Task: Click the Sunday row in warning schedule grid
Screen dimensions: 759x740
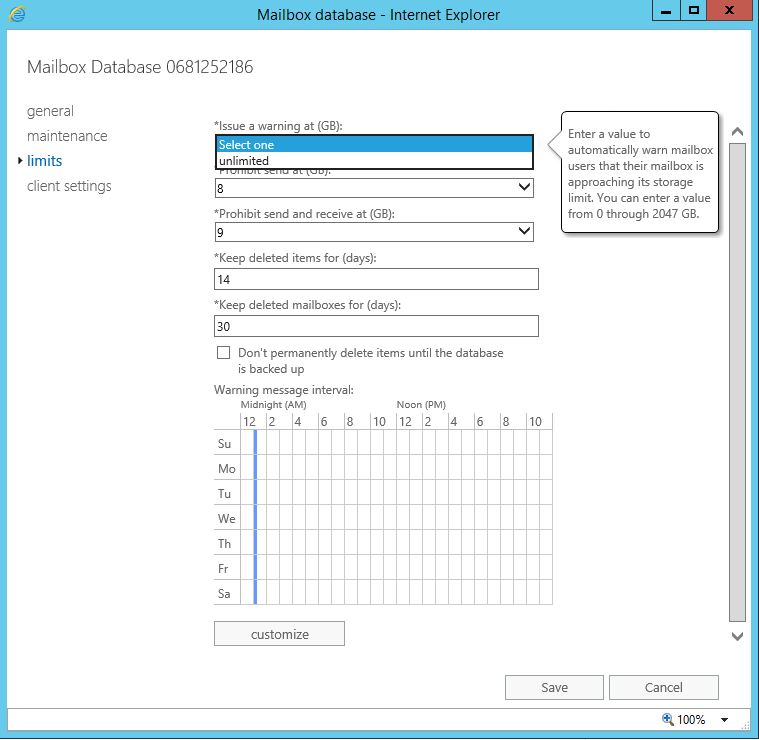Action: (395, 443)
